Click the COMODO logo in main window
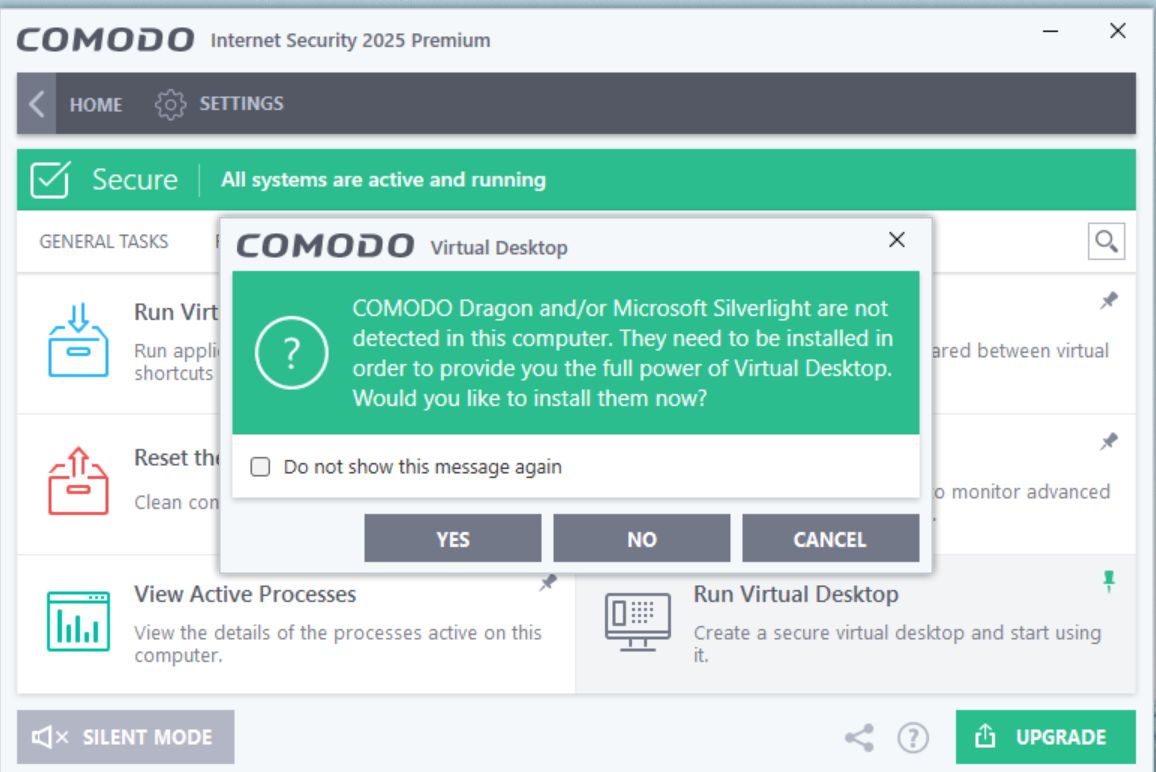 tap(105, 39)
